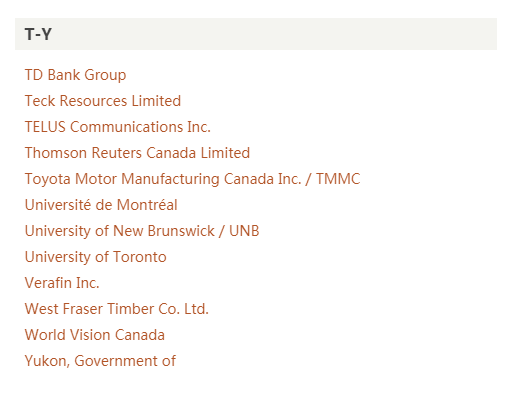Image resolution: width=514 pixels, height=400 pixels.
Task: Follow the TELUS employer link
Action: [x=118, y=127]
